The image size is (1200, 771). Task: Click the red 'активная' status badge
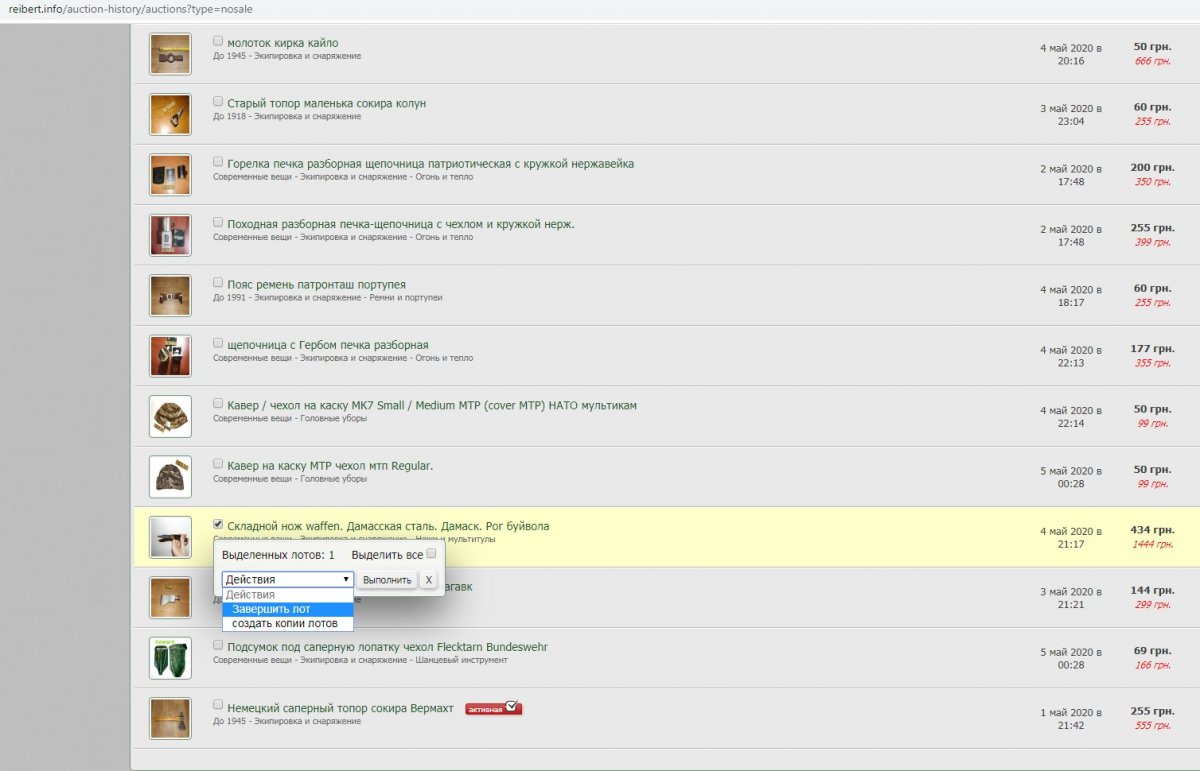click(x=494, y=708)
